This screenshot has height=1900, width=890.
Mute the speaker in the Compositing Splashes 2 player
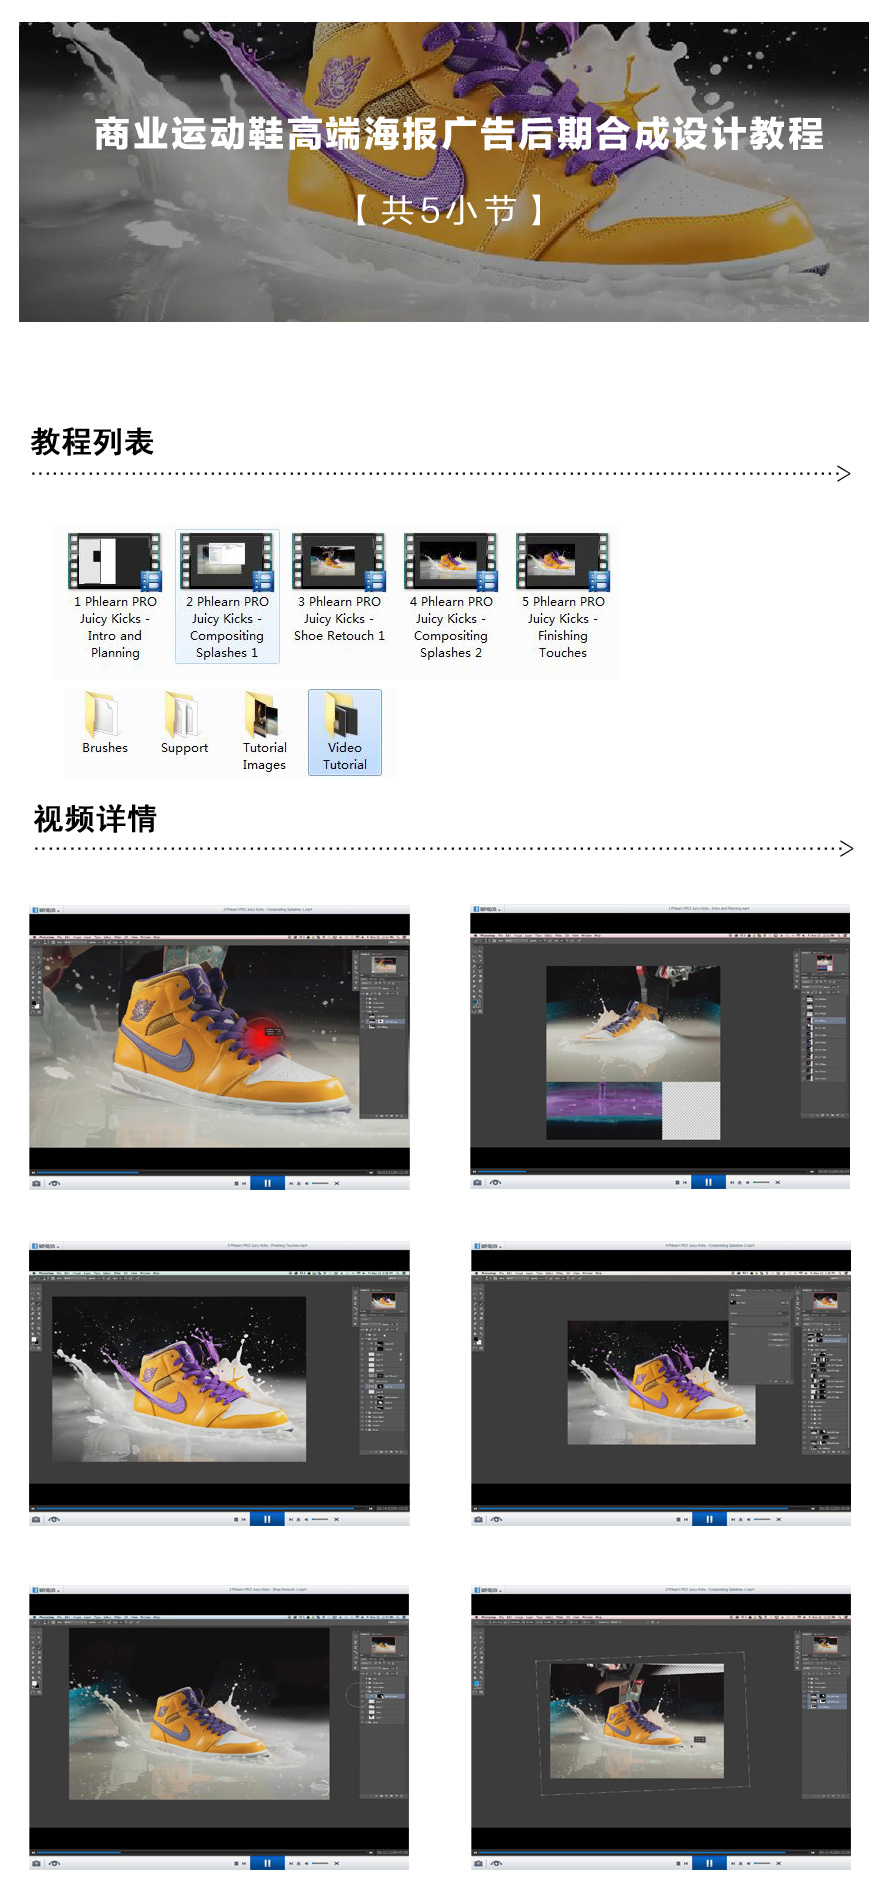pos(748,1519)
